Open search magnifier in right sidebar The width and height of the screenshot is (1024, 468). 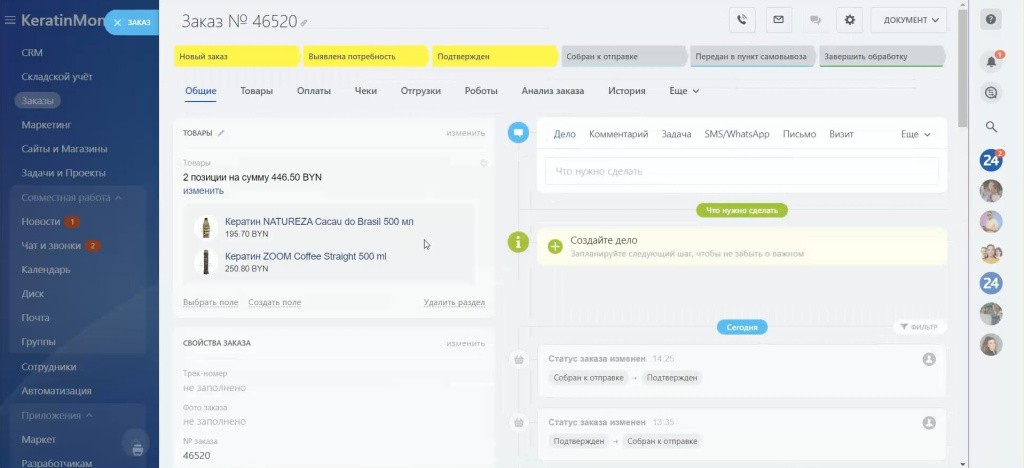pos(991,127)
